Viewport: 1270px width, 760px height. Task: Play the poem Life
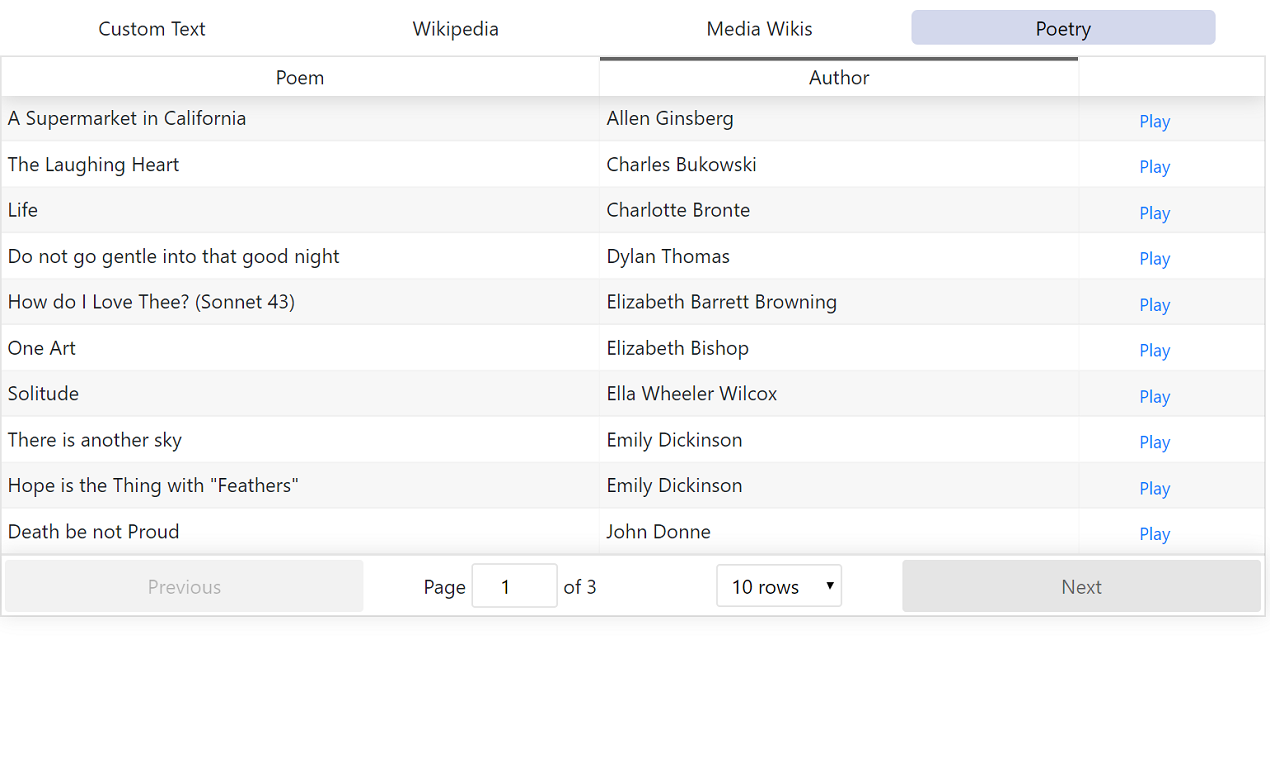pos(1154,213)
